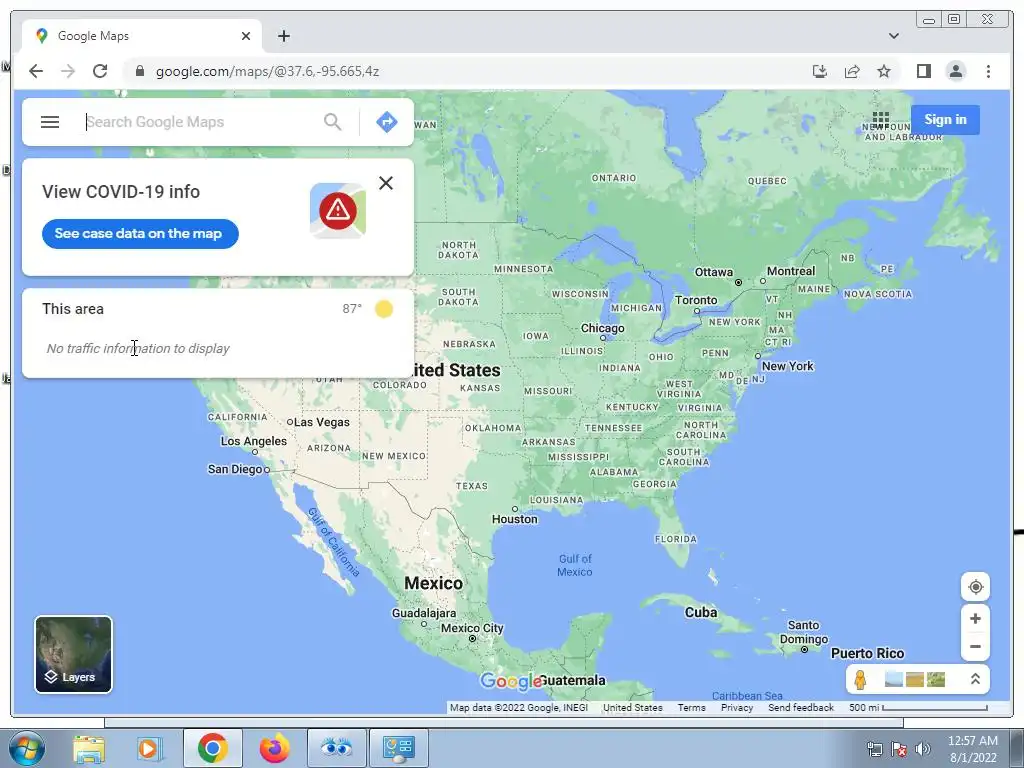Open the tab search dropdown

[x=893, y=36]
